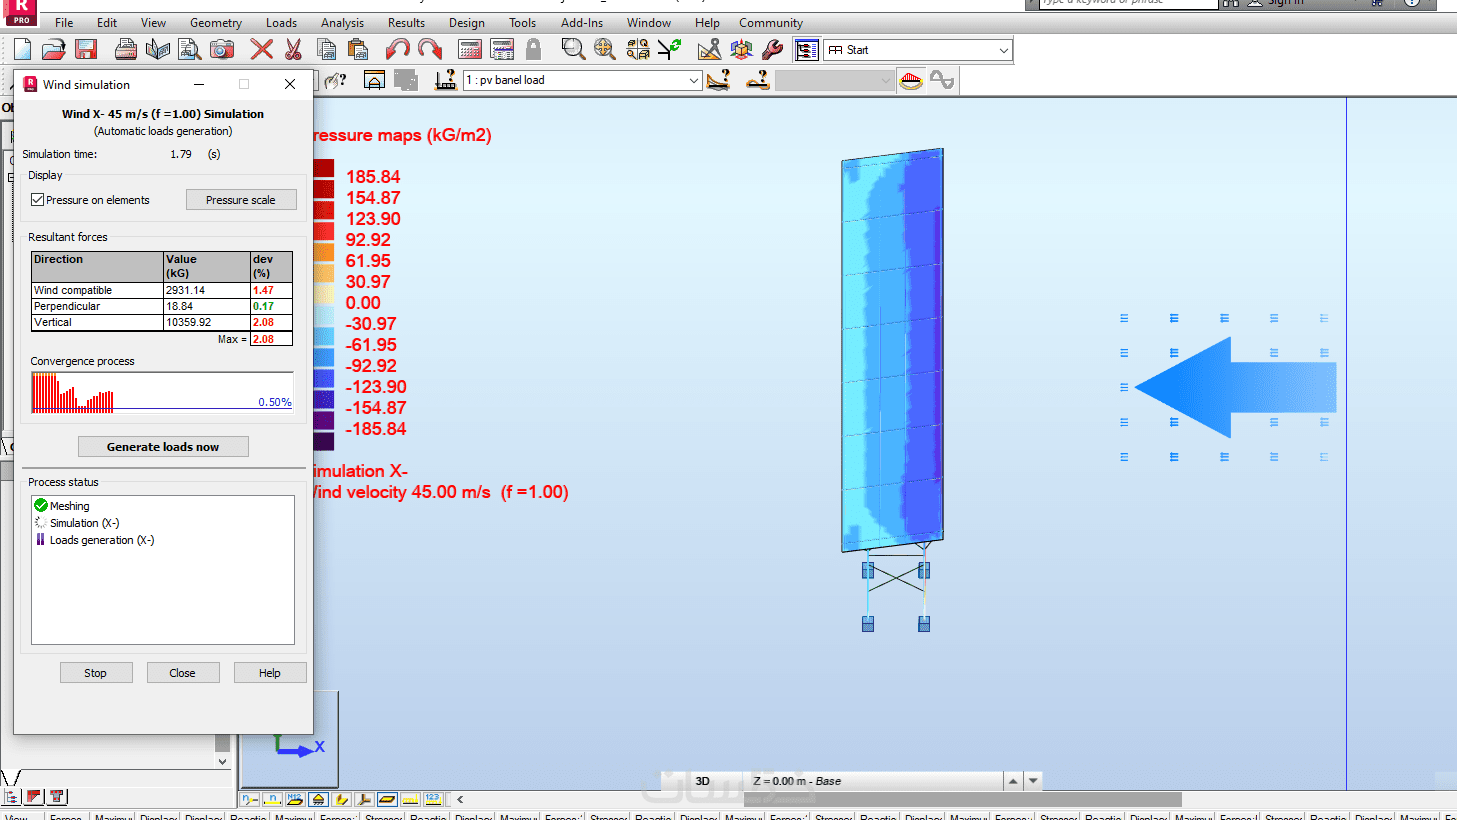Click the sine wave icon in second toolbar

click(942, 80)
